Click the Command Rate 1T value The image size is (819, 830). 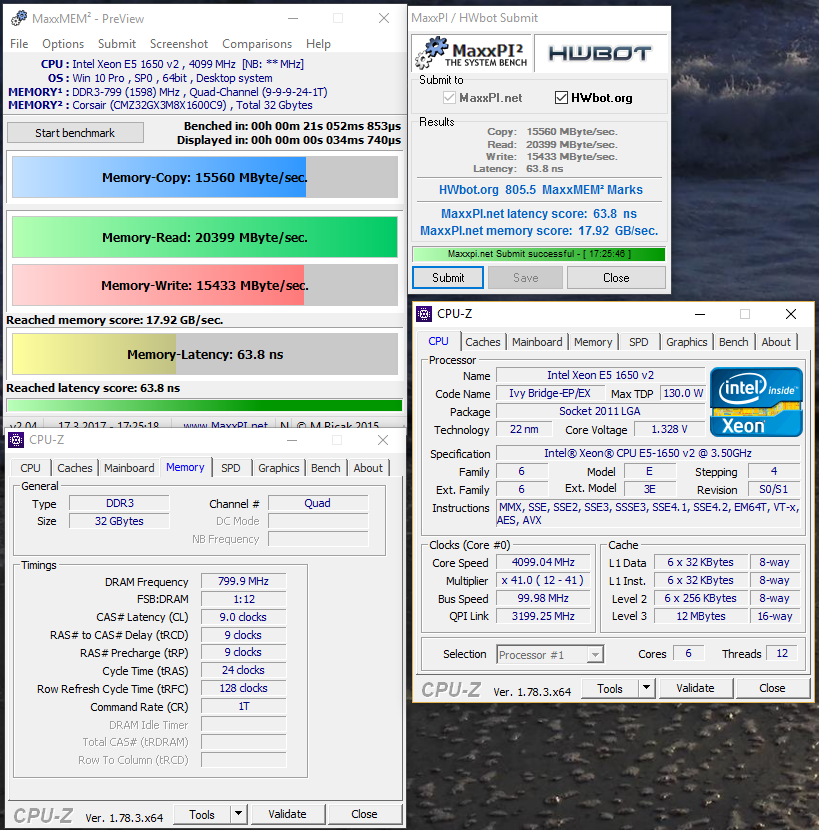point(244,706)
